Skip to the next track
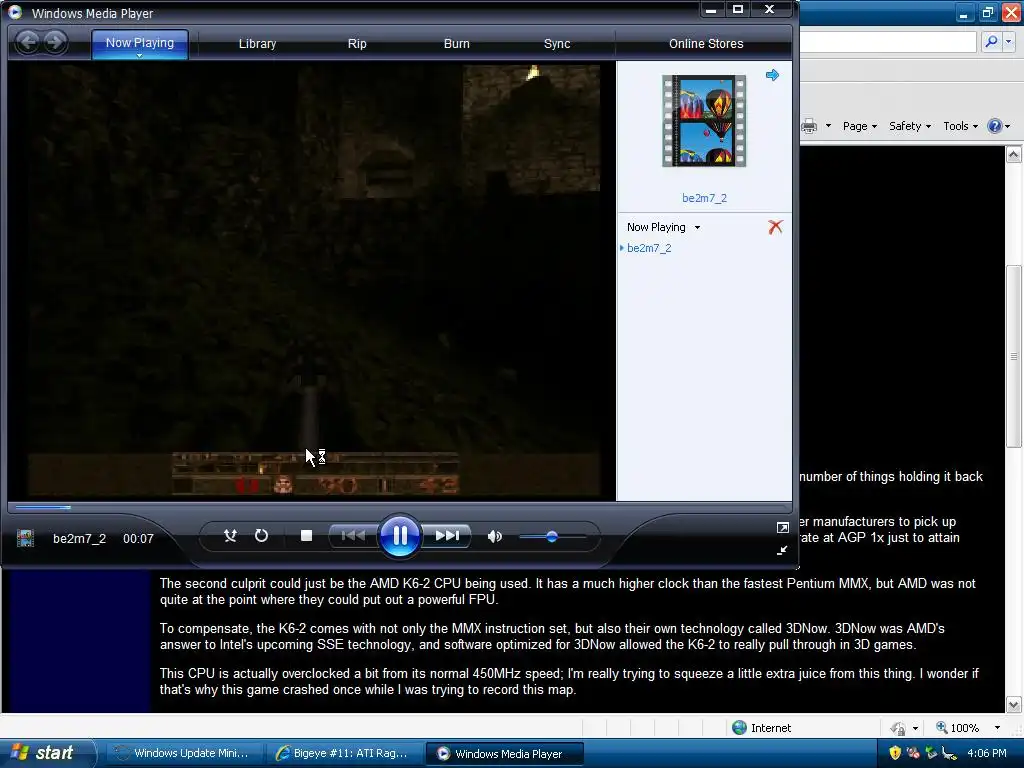The image size is (1024, 768). pos(447,536)
